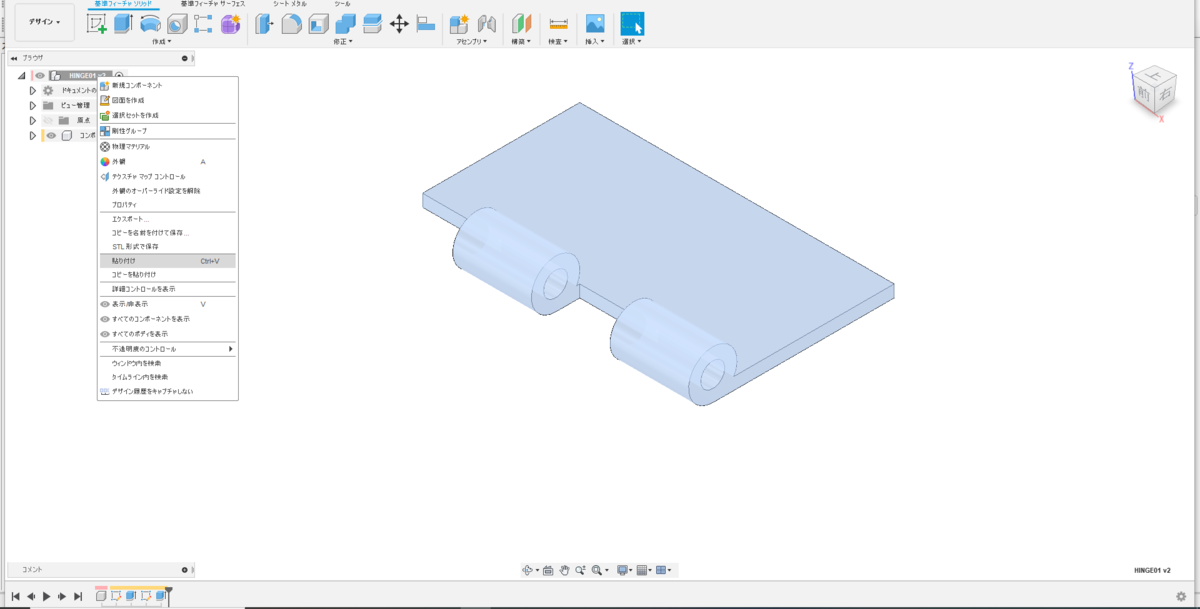Open the デザイン workspace dropdown

click(44, 22)
